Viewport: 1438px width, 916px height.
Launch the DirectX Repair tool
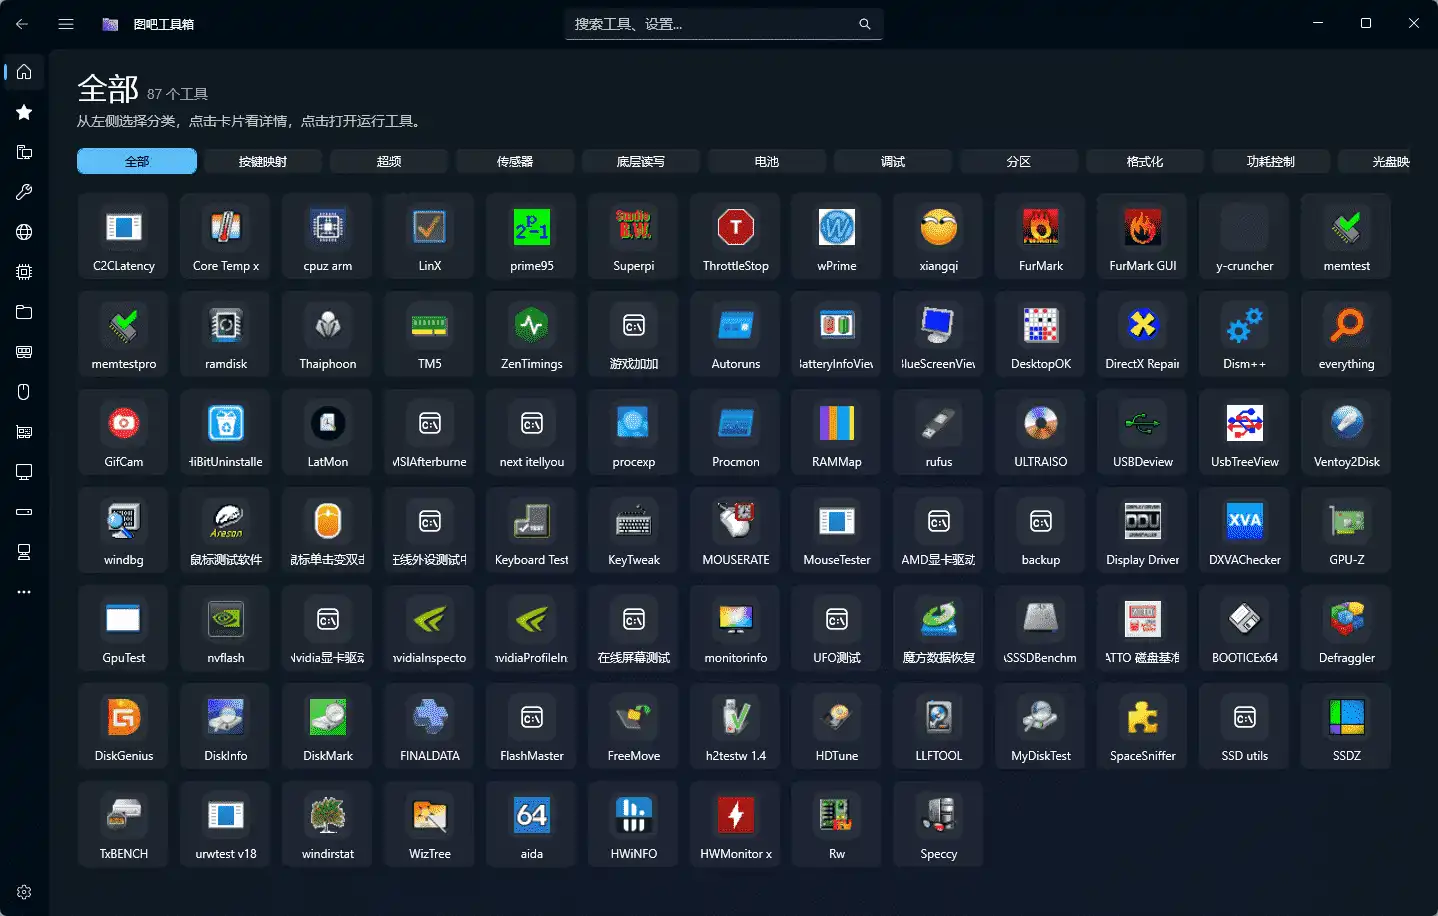click(1143, 334)
